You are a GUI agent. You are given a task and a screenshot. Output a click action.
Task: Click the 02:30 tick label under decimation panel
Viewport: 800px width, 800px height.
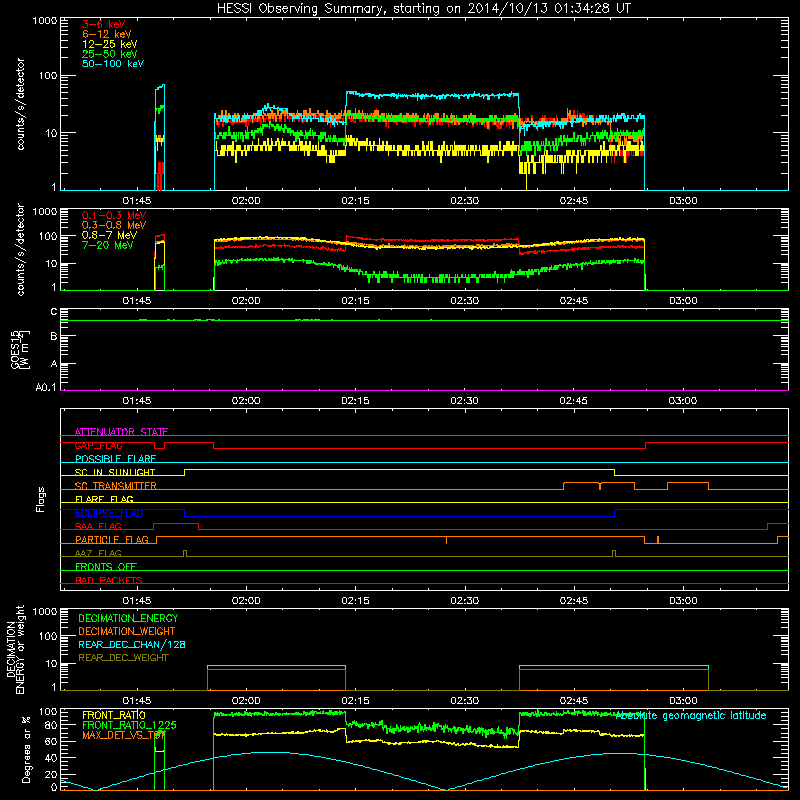click(464, 701)
